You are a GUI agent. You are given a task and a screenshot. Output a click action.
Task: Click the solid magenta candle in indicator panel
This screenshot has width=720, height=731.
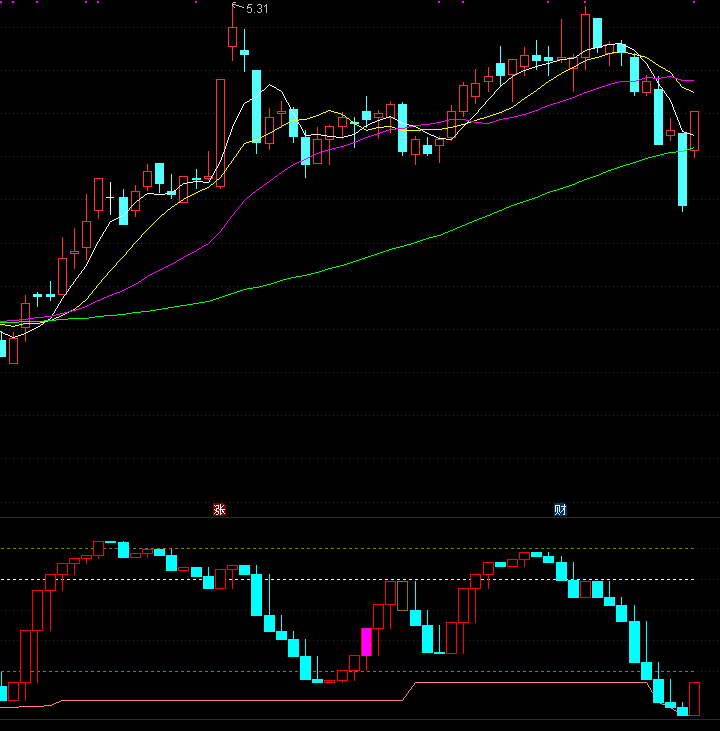367,642
